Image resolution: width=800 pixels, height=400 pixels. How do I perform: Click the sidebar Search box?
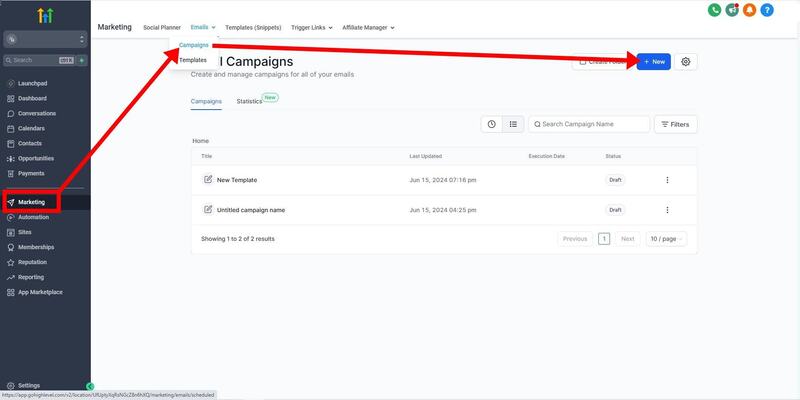coord(39,60)
